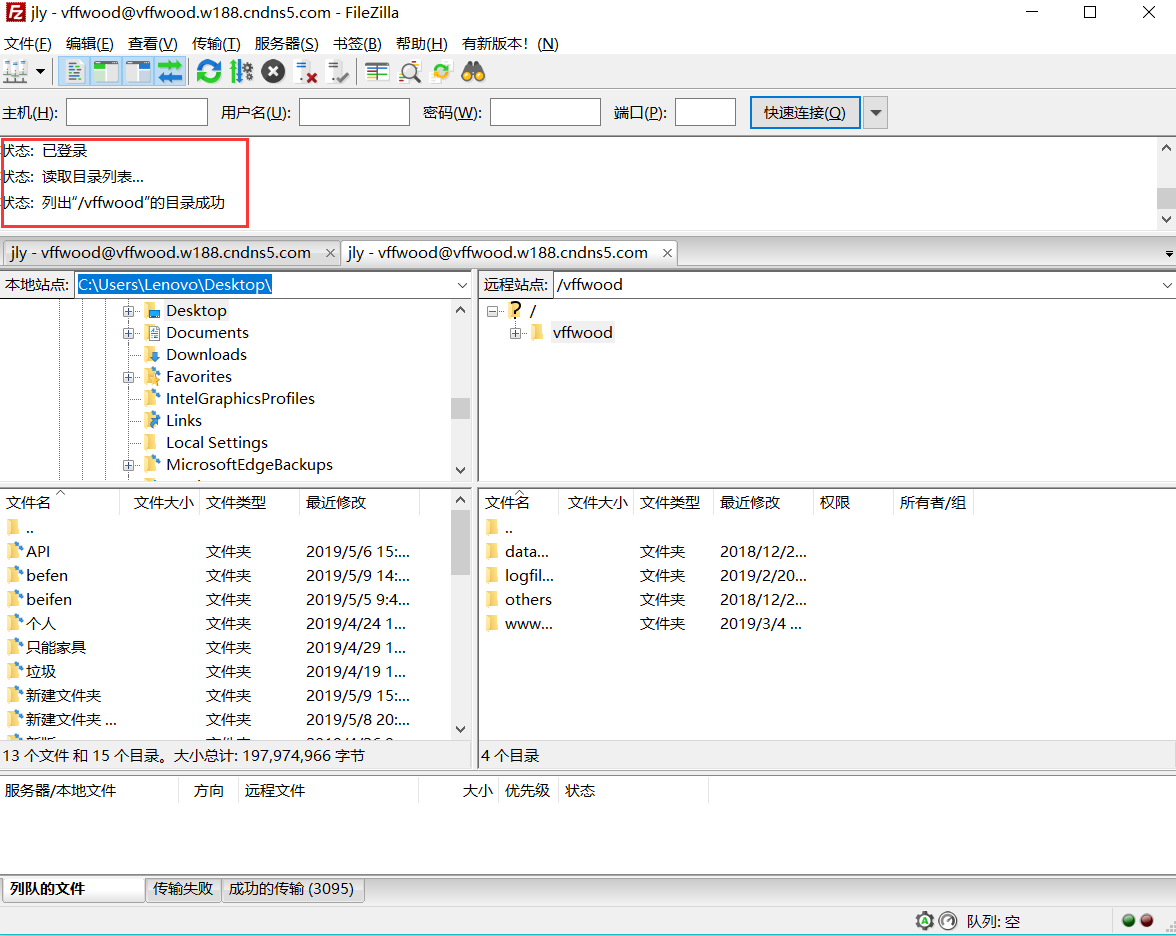Reconnect to the last server
The image size is (1176, 936).
[338, 72]
